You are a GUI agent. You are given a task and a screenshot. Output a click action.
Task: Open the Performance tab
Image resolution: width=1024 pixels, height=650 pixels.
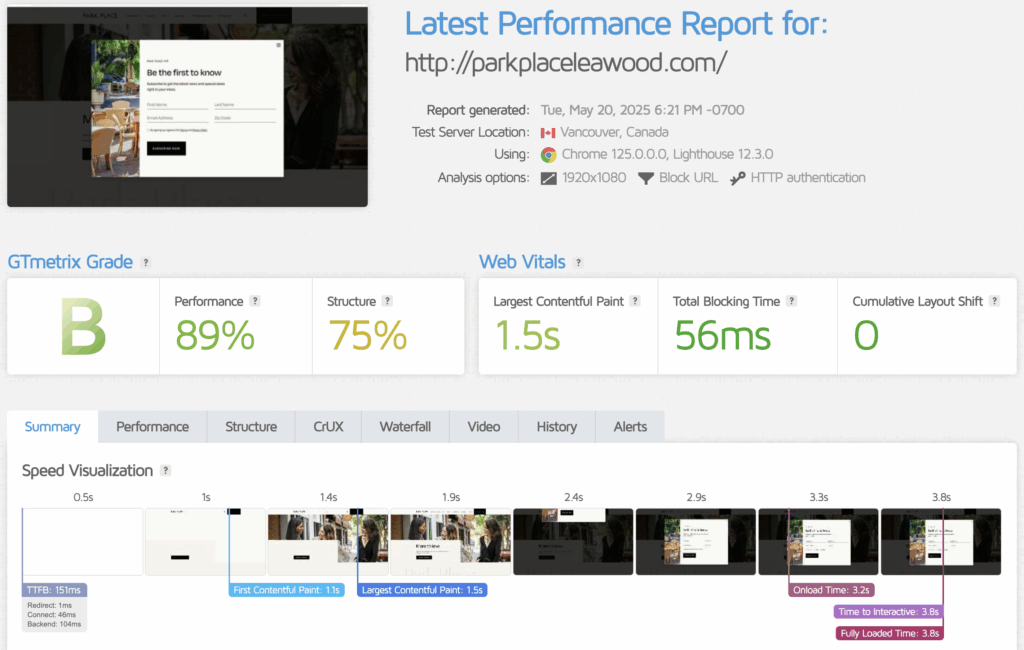pos(153,427)
